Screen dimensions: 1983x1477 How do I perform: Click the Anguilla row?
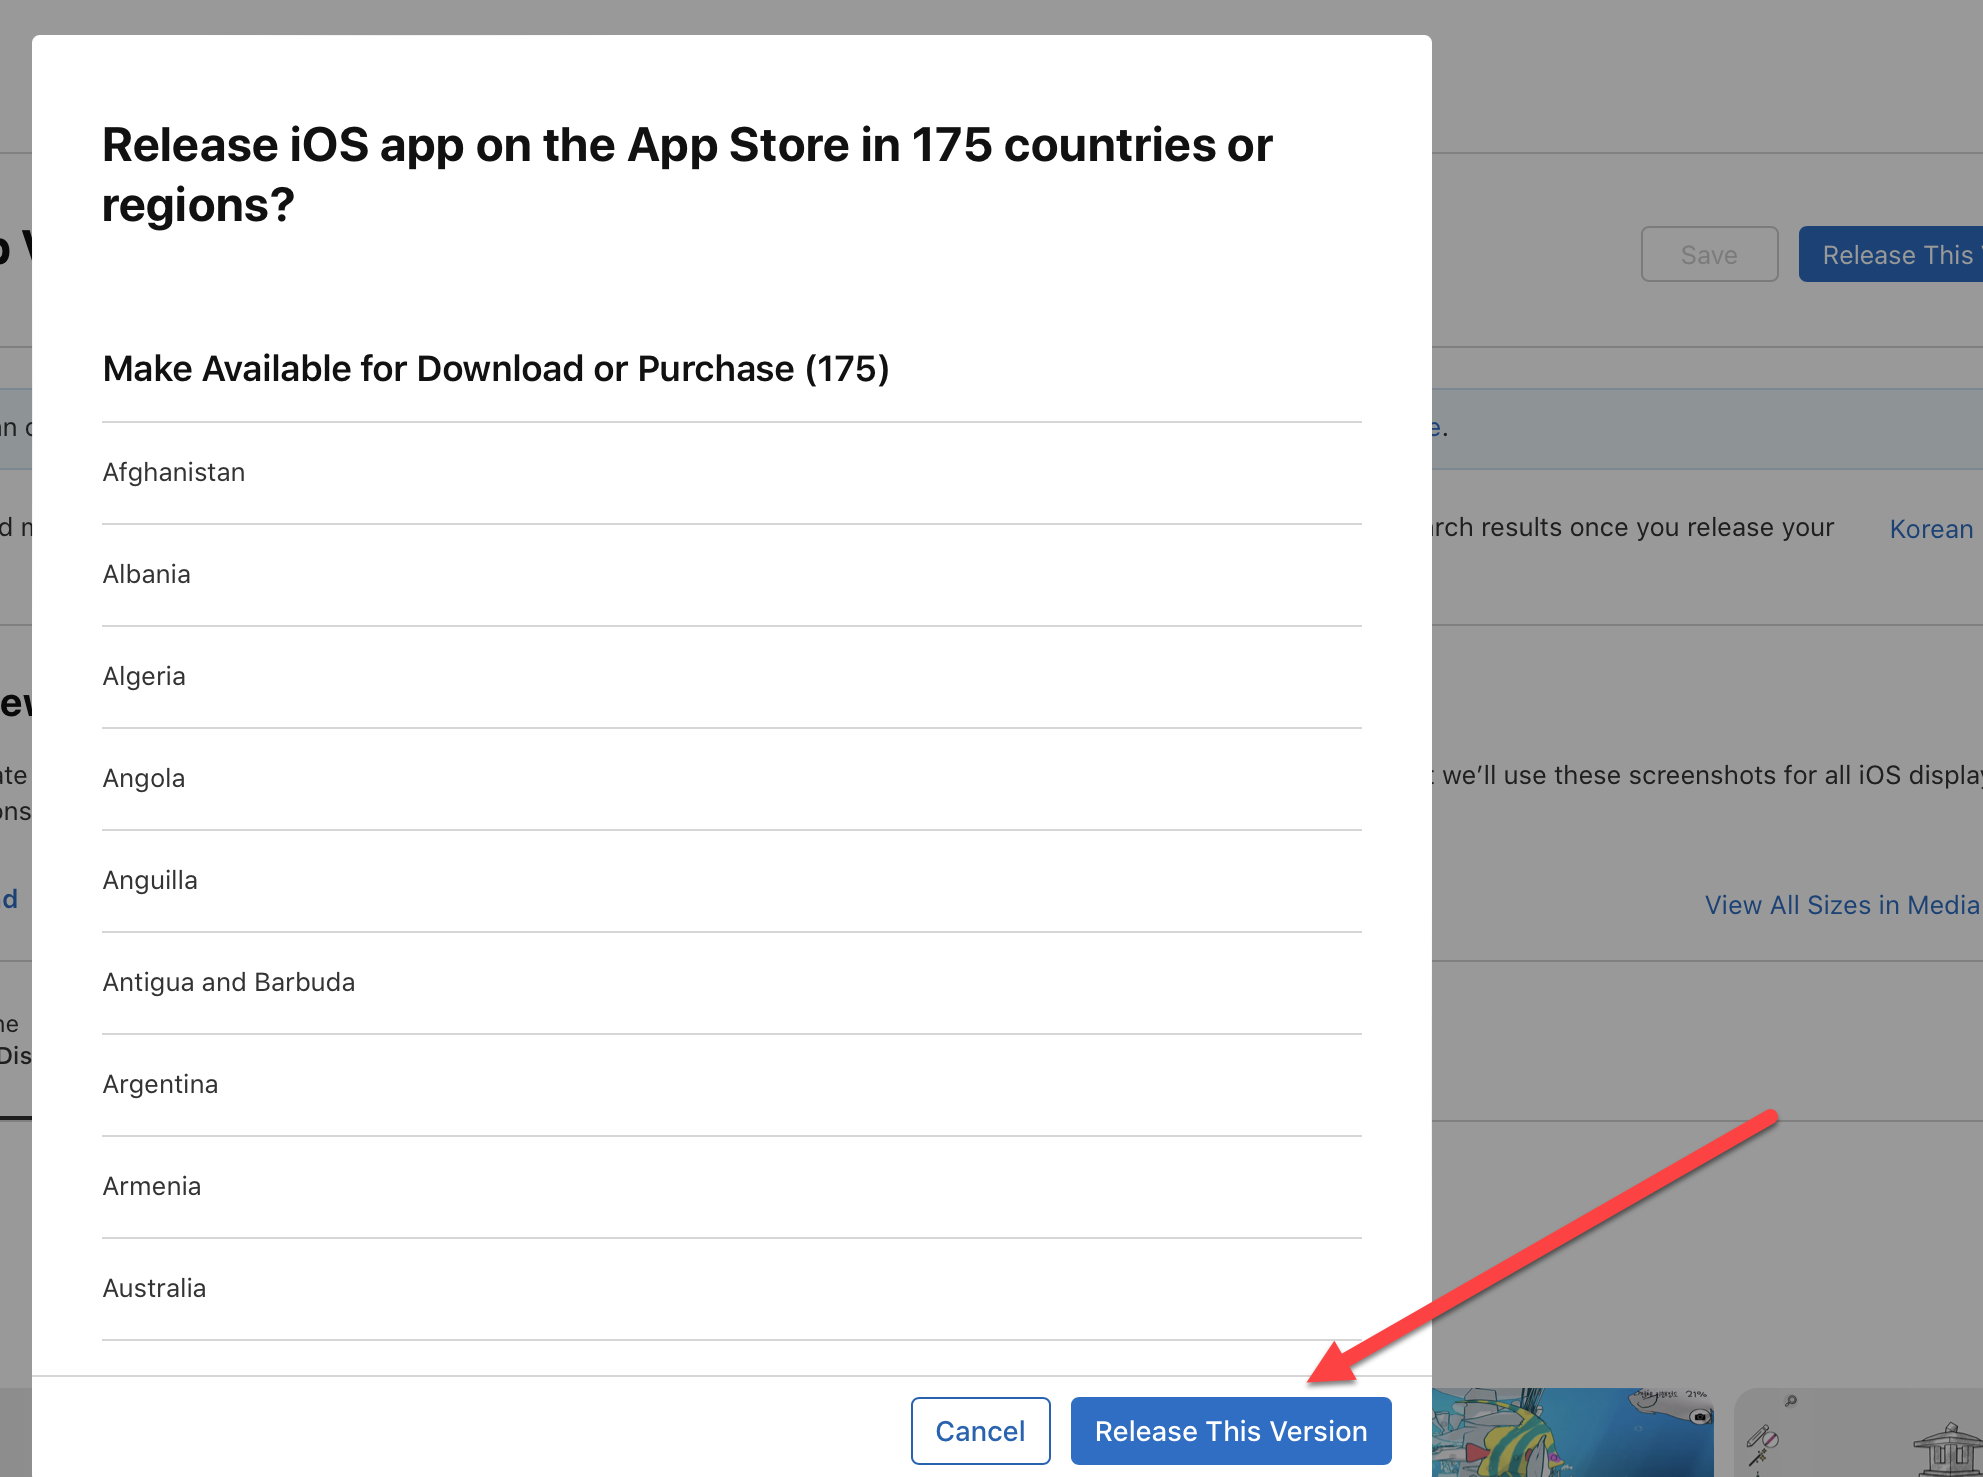(150, 880)
